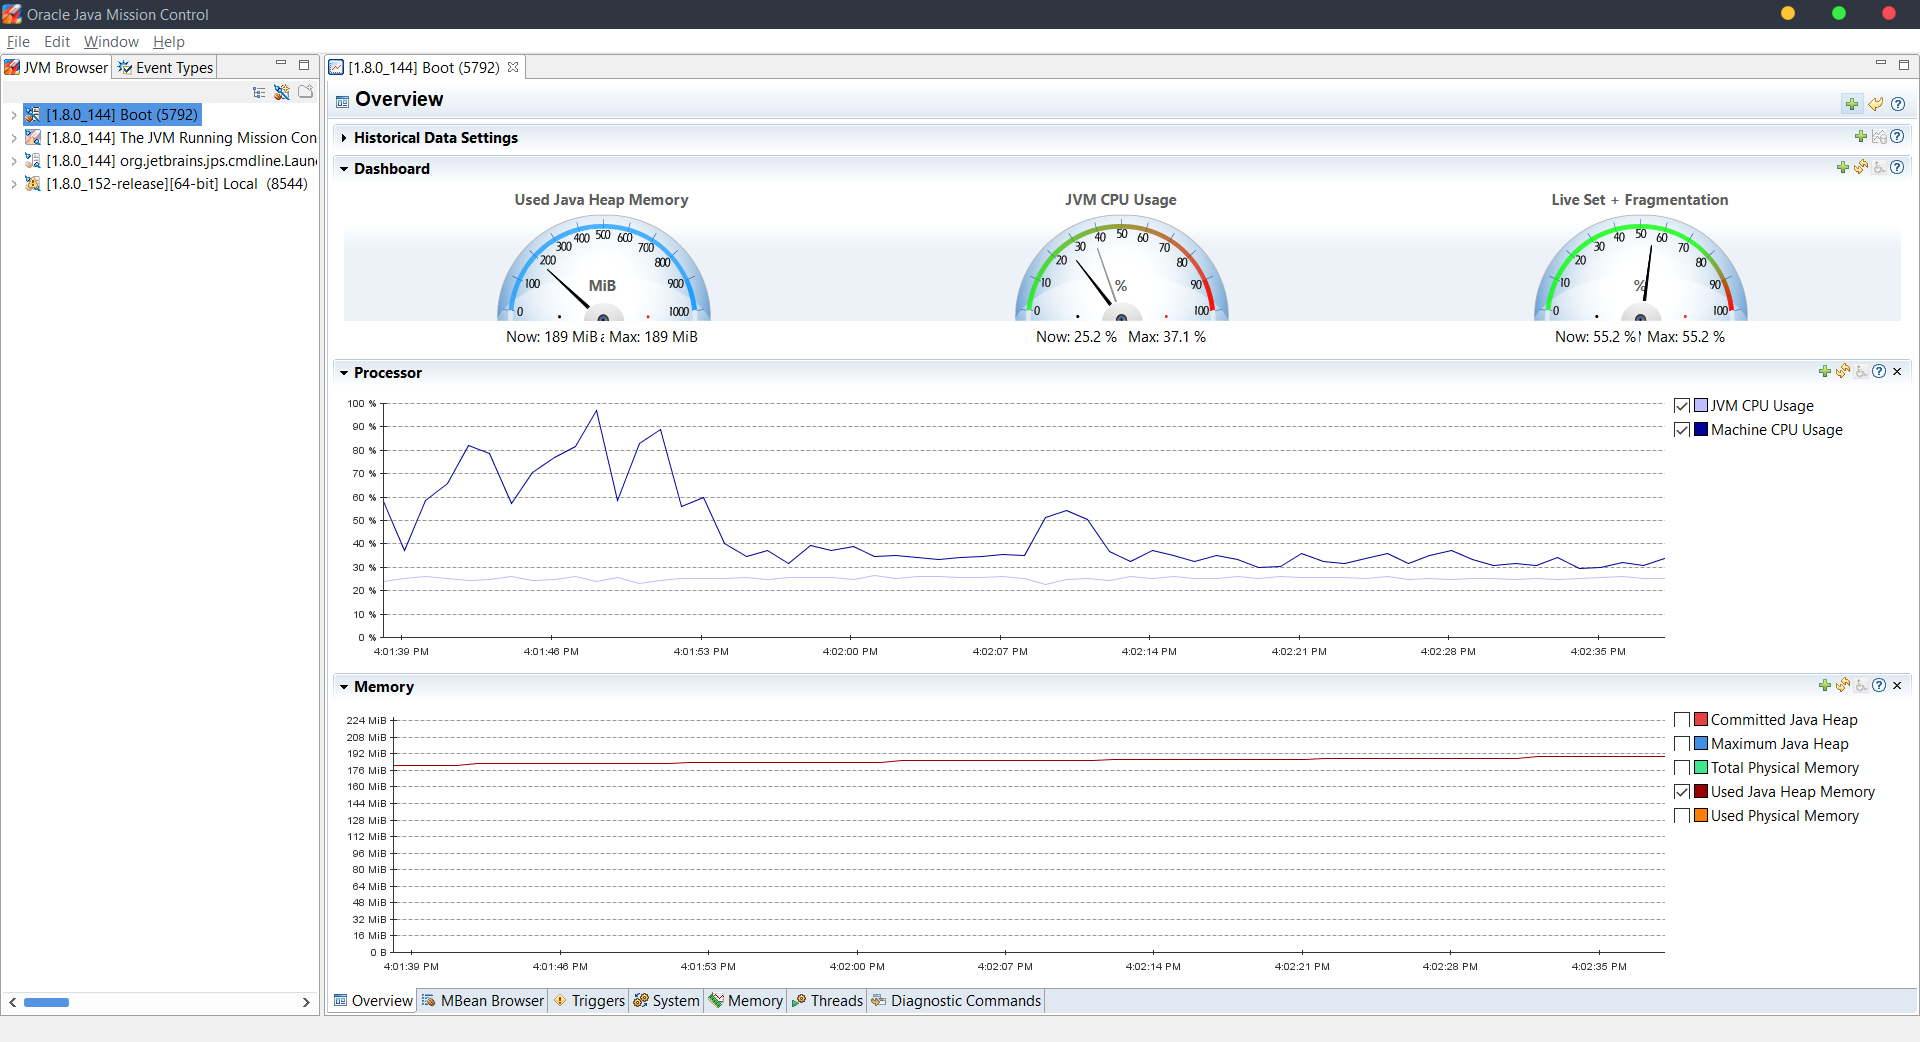Collapse the Processor section
1920x1042 pixels.
344,373
